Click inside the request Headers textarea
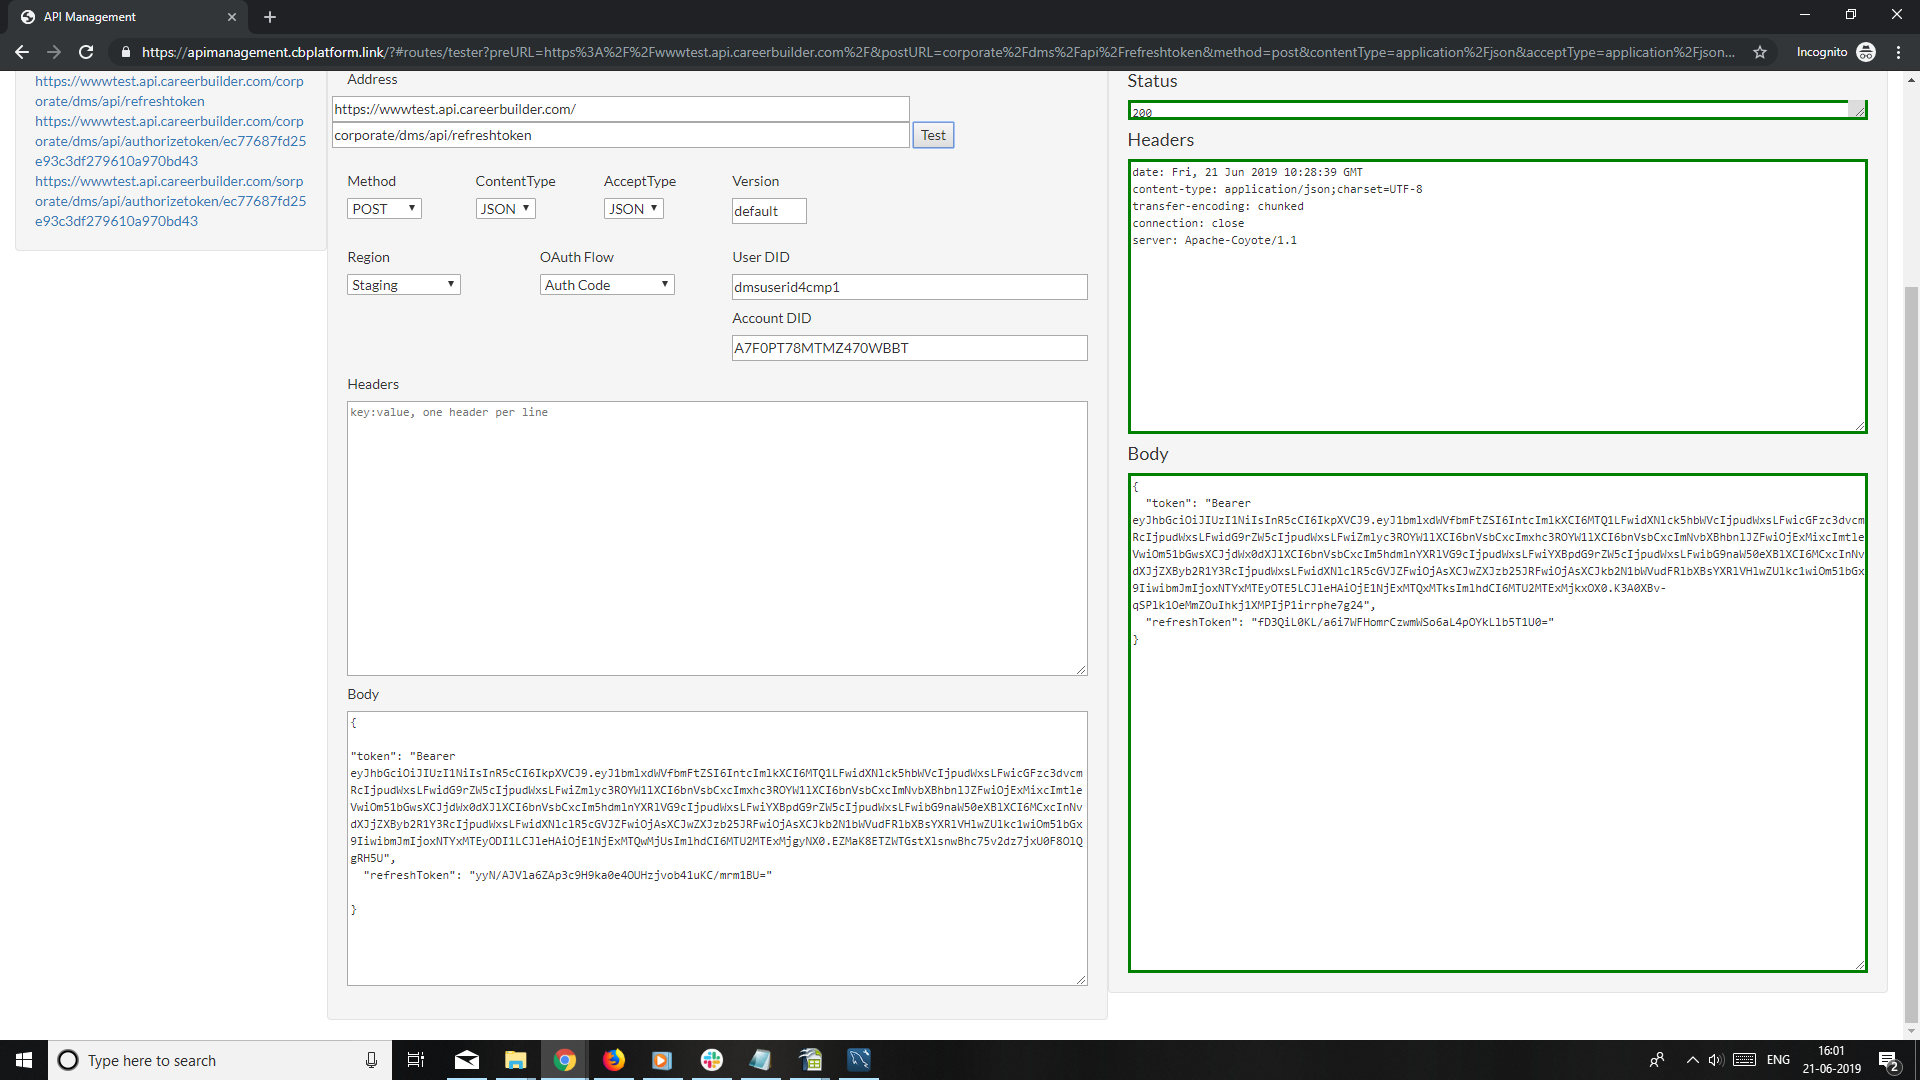This screenshot has height=1080, width=1920. pos(717,538)
